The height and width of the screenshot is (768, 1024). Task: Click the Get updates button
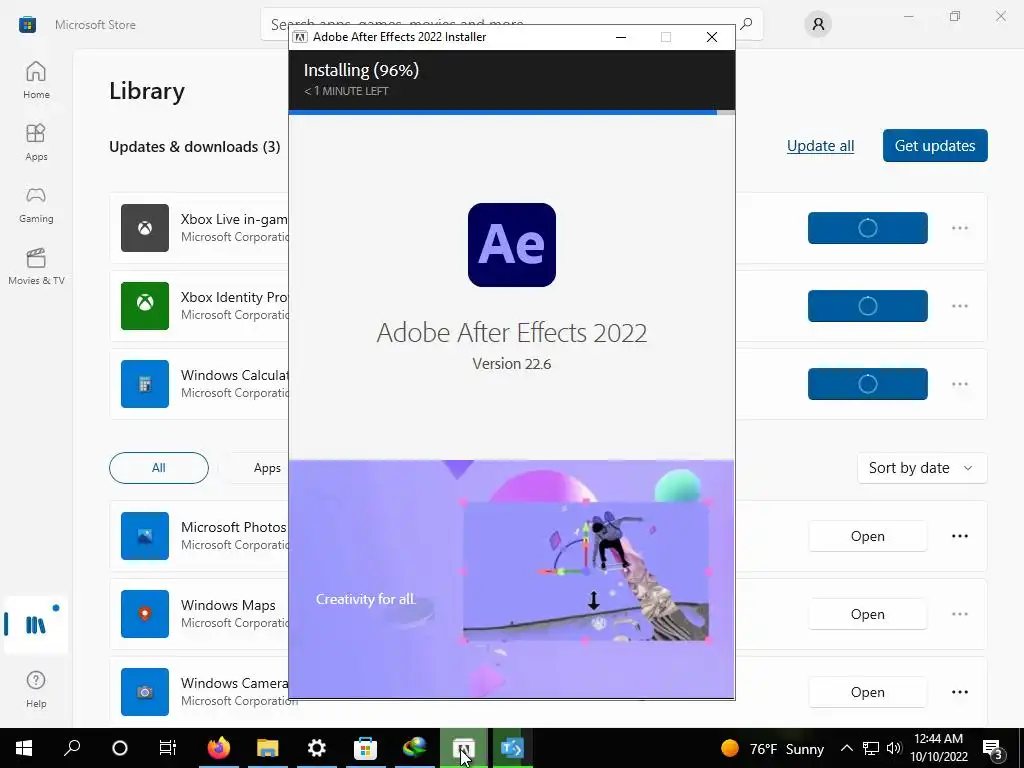935,146
